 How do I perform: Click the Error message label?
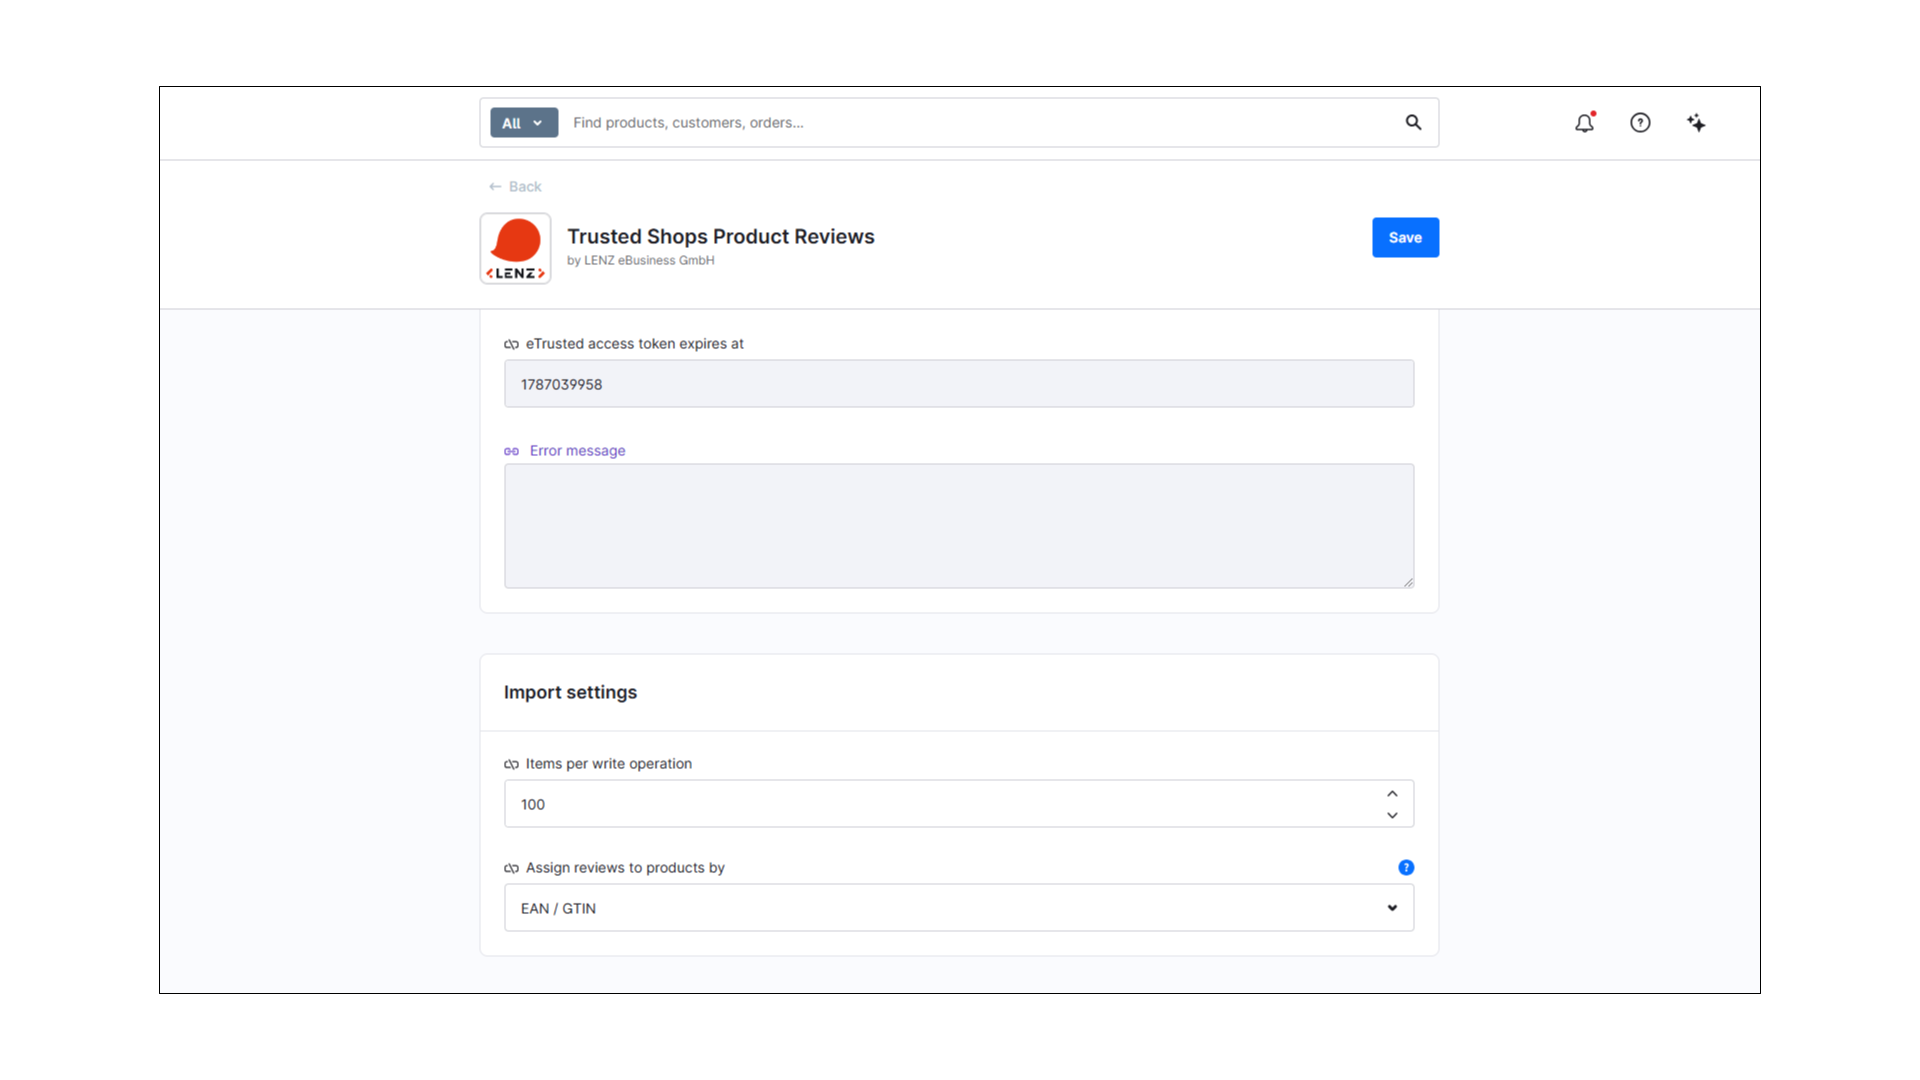point(578,451)
